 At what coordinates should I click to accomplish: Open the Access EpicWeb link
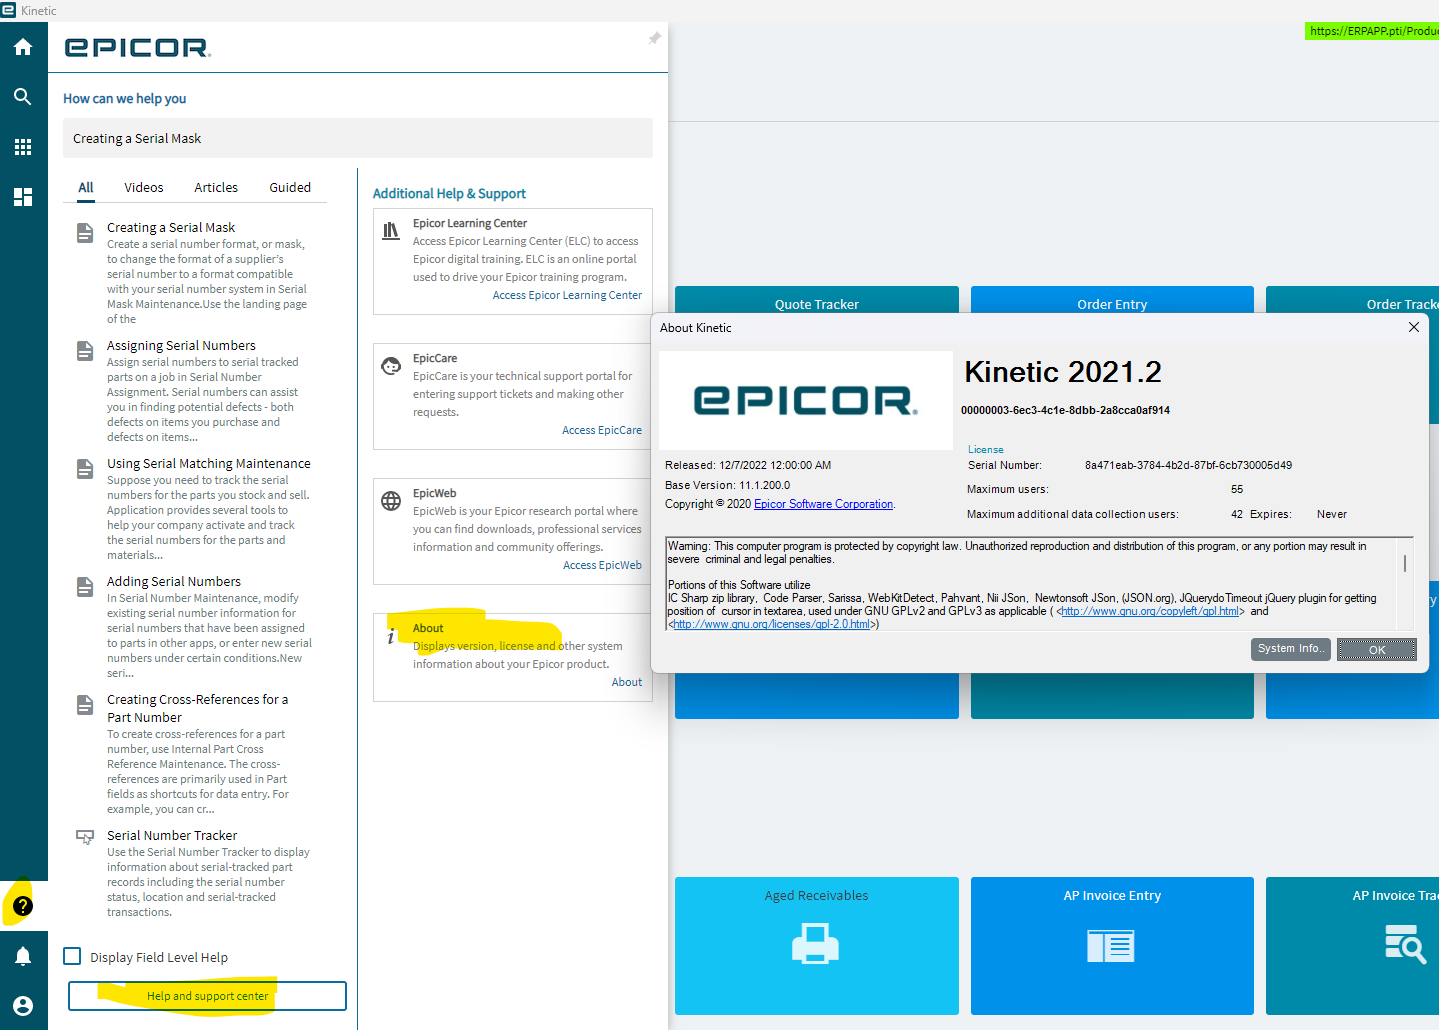[x=602, y=565]
